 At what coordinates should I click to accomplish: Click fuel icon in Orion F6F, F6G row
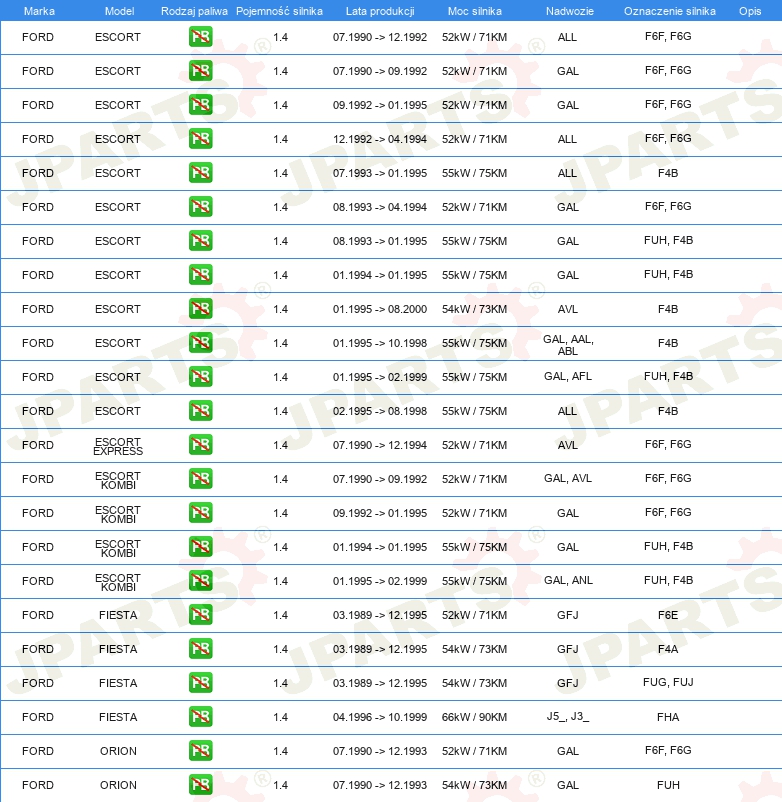click(x=200, y=751)
